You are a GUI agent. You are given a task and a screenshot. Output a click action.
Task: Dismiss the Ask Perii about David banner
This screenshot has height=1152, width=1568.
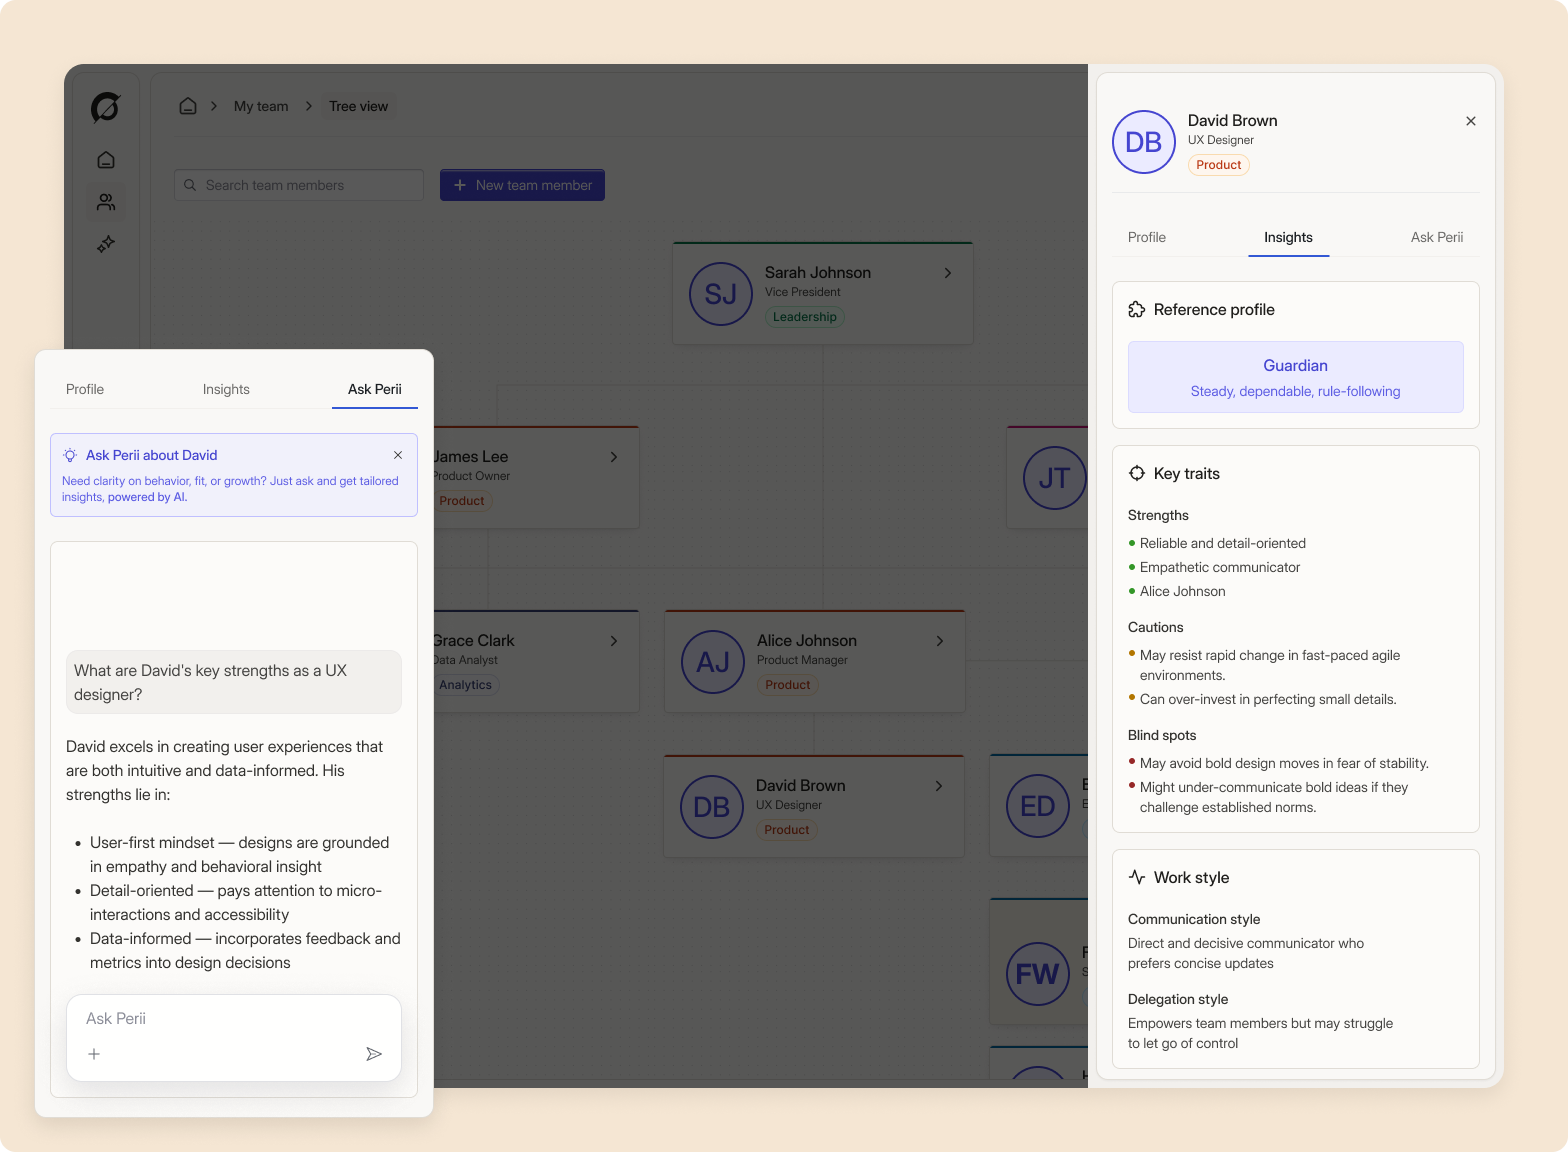pyautogui.click(x=398, y=455)
